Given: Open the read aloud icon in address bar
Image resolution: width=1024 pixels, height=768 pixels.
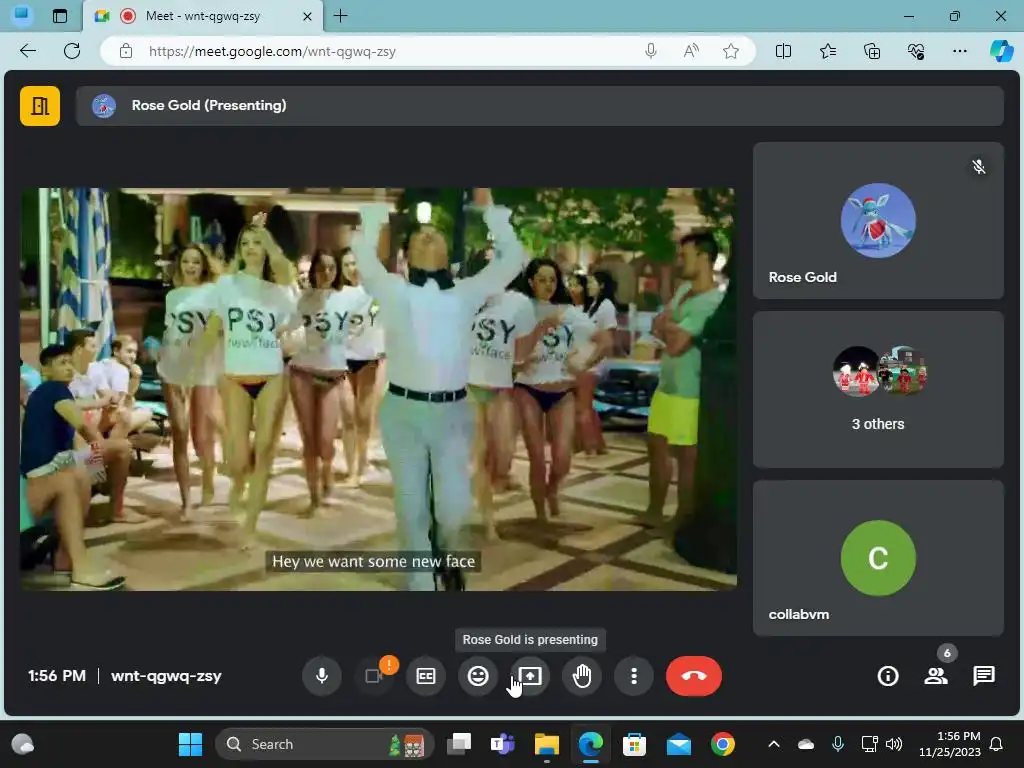Looking at the screenshot, I should [x=691, y=51].
